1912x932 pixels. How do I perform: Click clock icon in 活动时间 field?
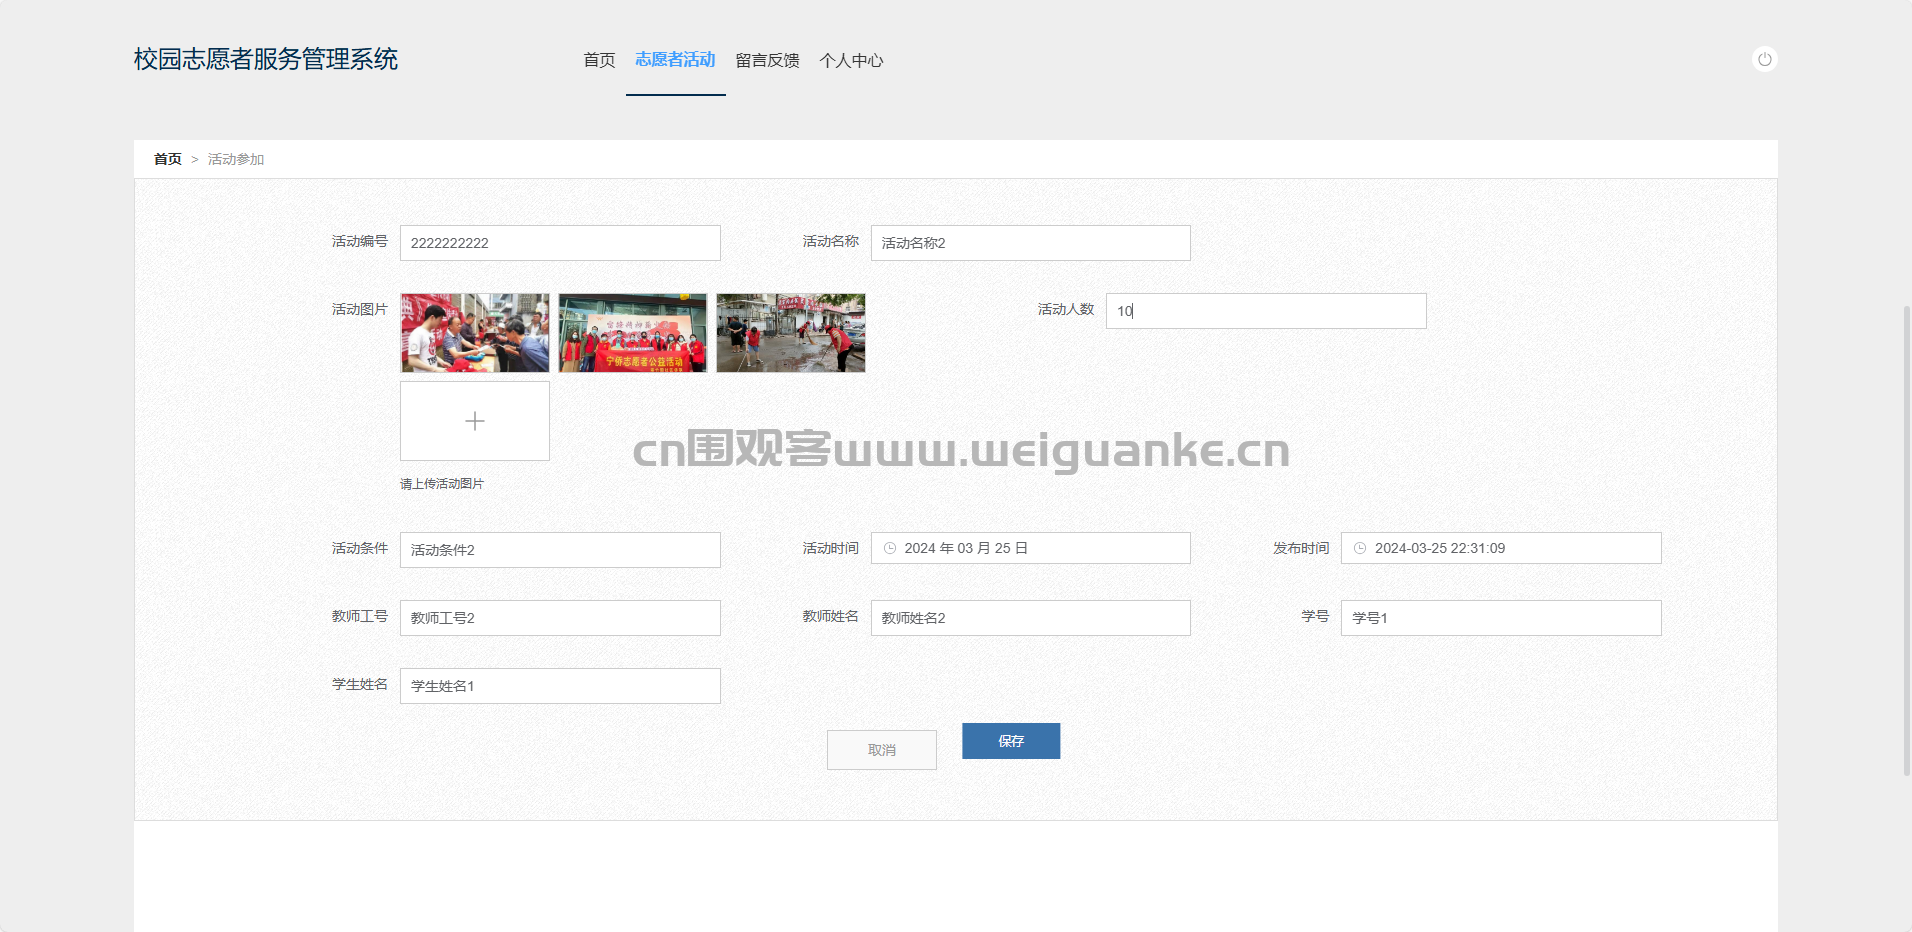[x=889, y=548]
